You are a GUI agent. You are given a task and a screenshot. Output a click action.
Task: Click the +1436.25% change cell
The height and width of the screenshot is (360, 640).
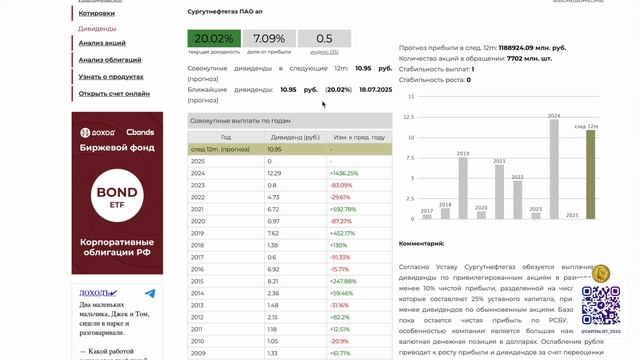pyautogui.click(x=359, y=173)
